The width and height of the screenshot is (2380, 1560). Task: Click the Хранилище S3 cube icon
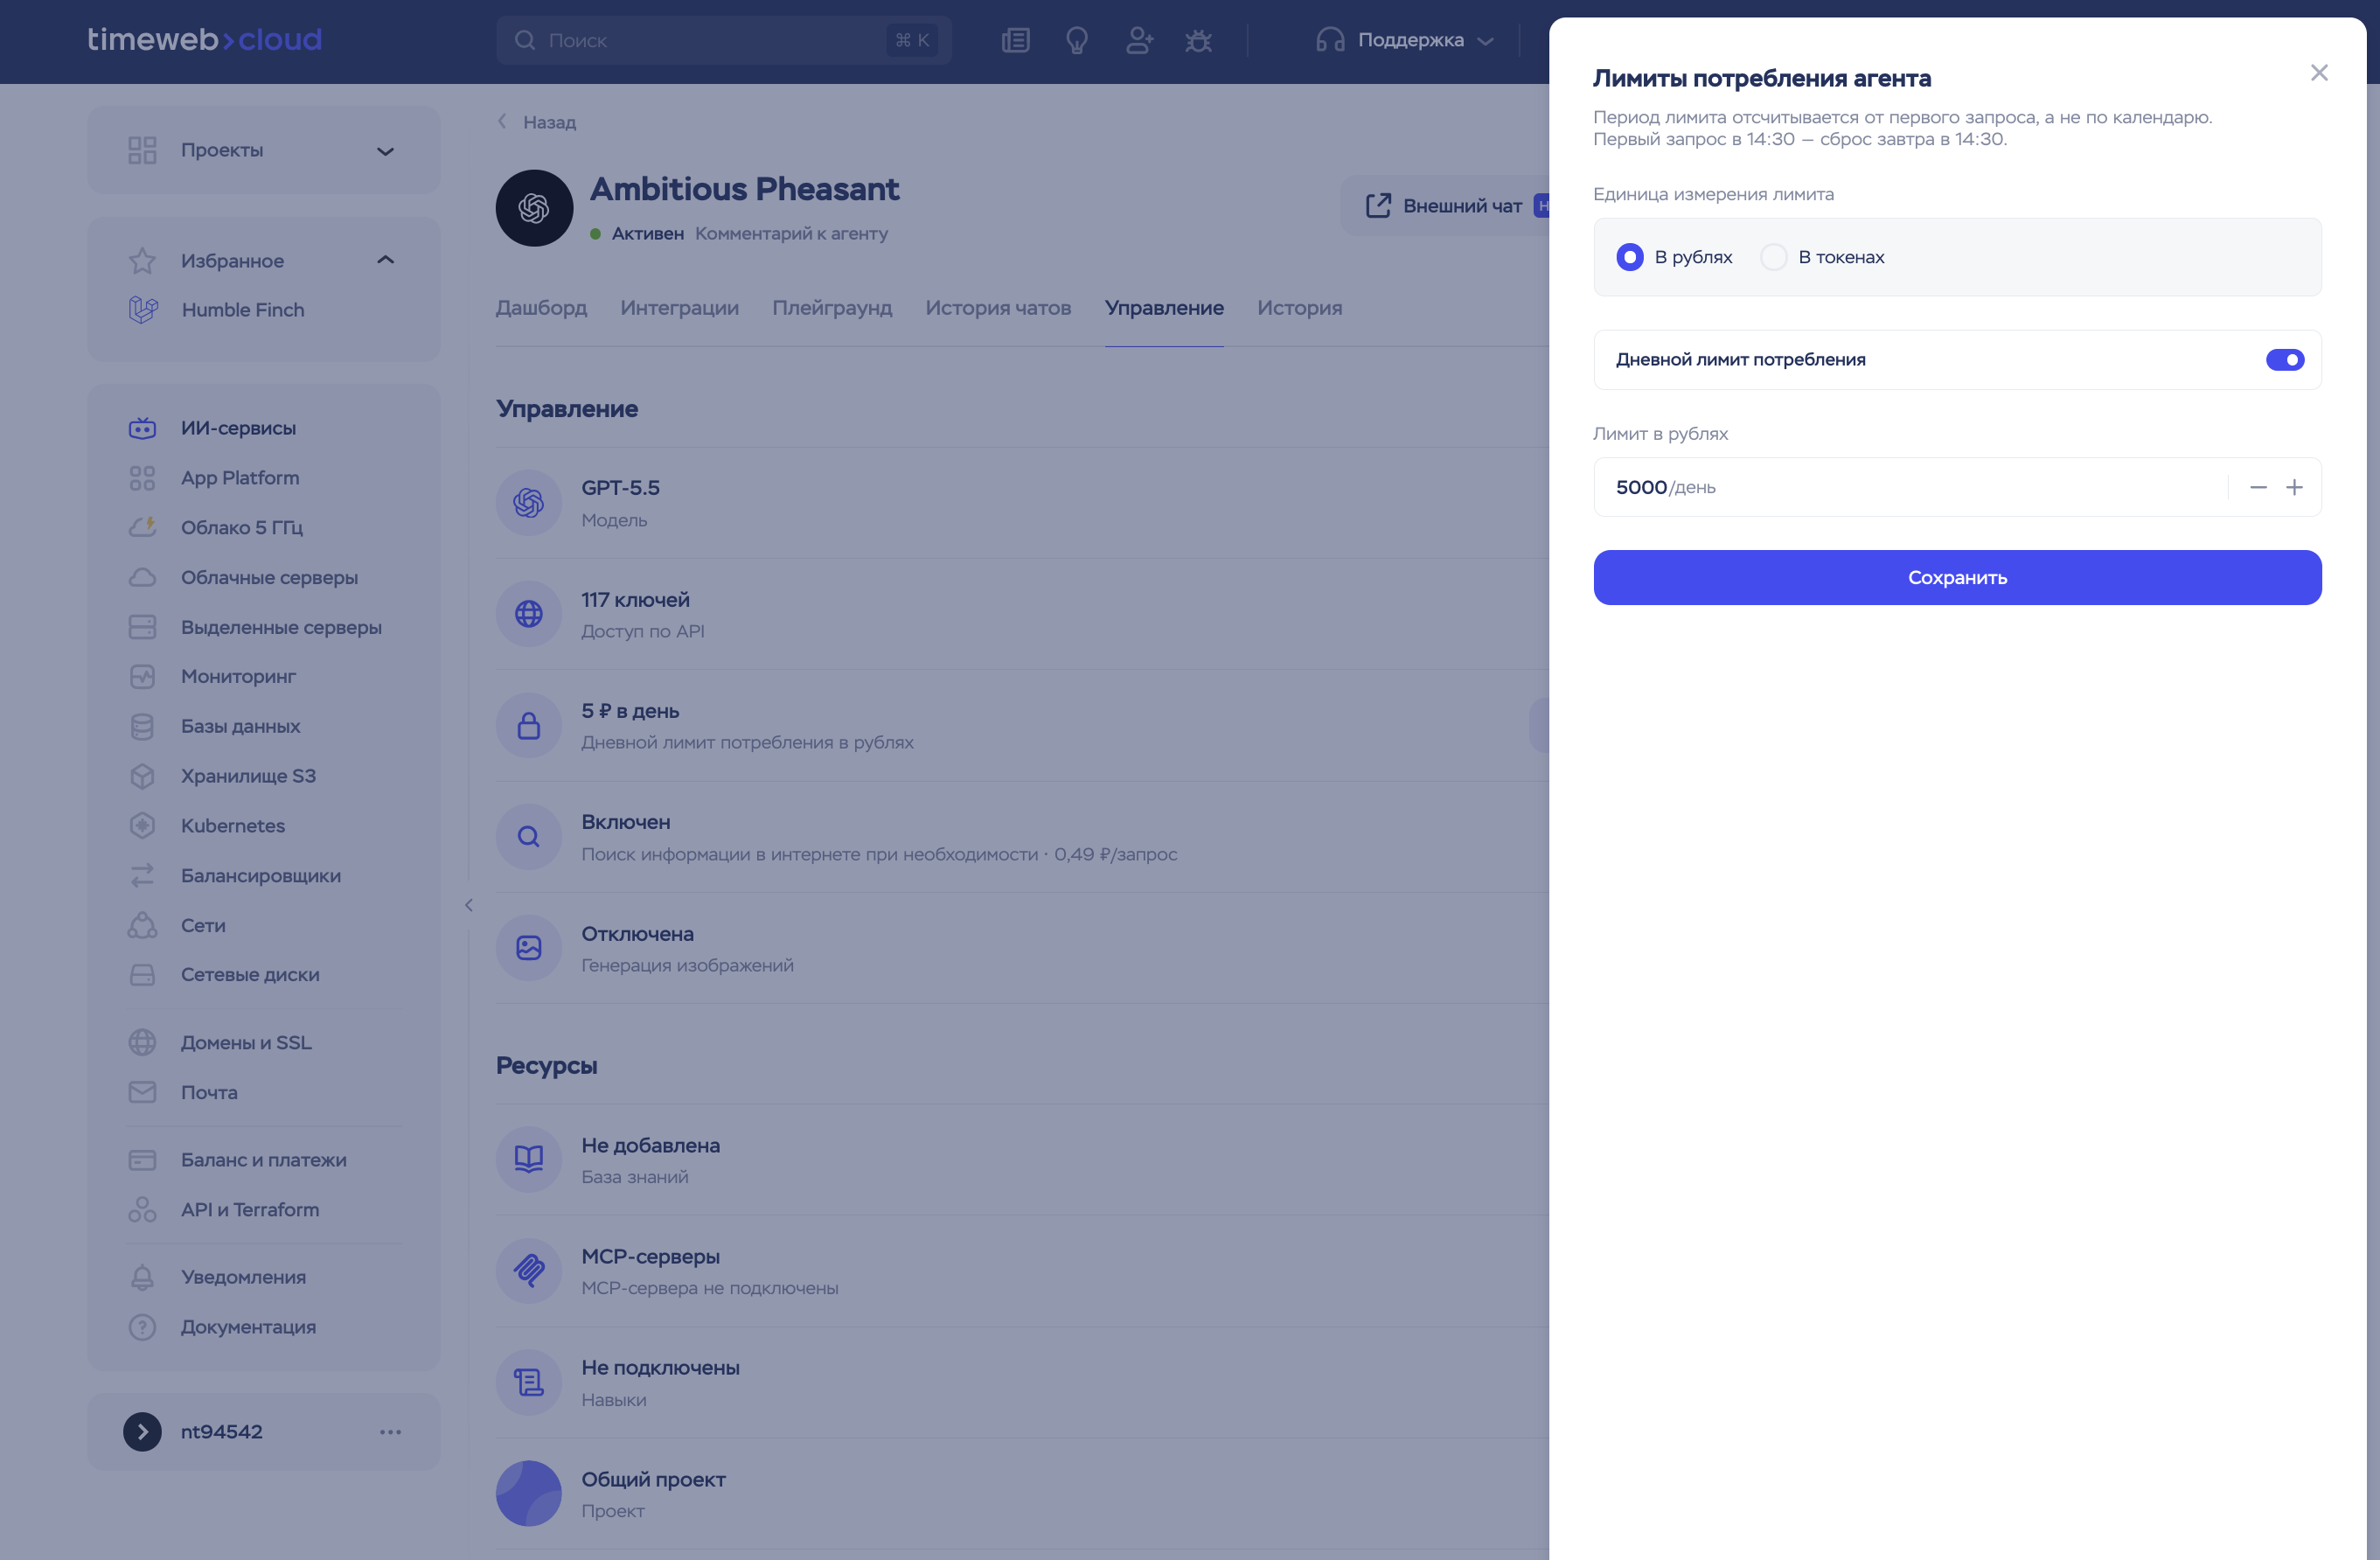click(x=142, y=776)
